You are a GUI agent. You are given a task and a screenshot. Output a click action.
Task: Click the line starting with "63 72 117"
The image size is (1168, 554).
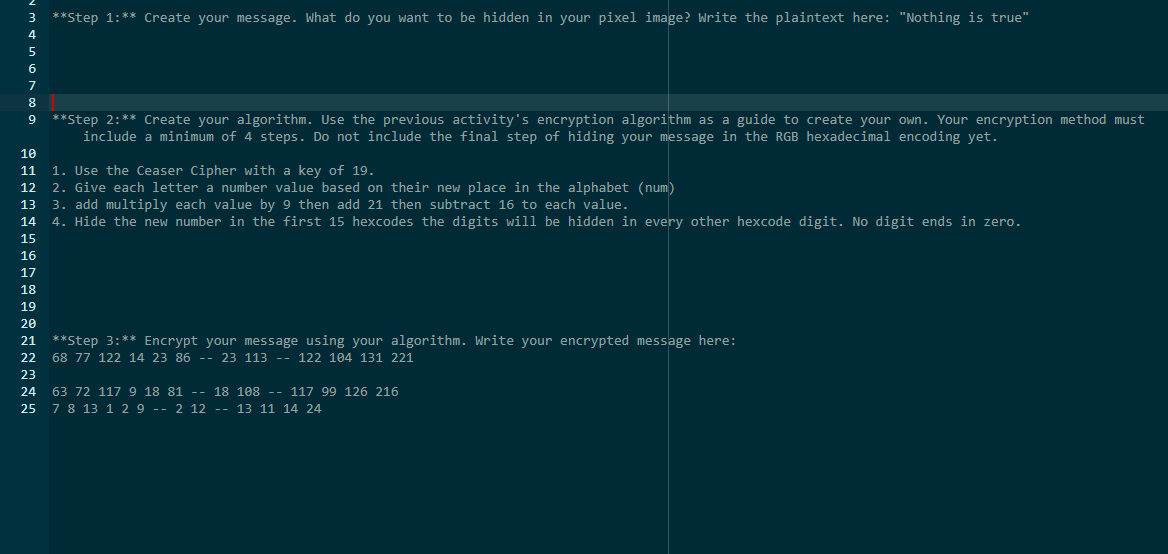coord(225,392)
